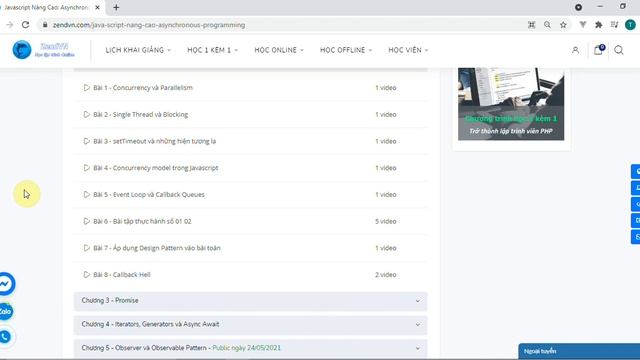Image resolution: width=640 pixels, height=360 pixels.
Task: Expand Chương 5 Observer Pattern section
Action: 251,348
